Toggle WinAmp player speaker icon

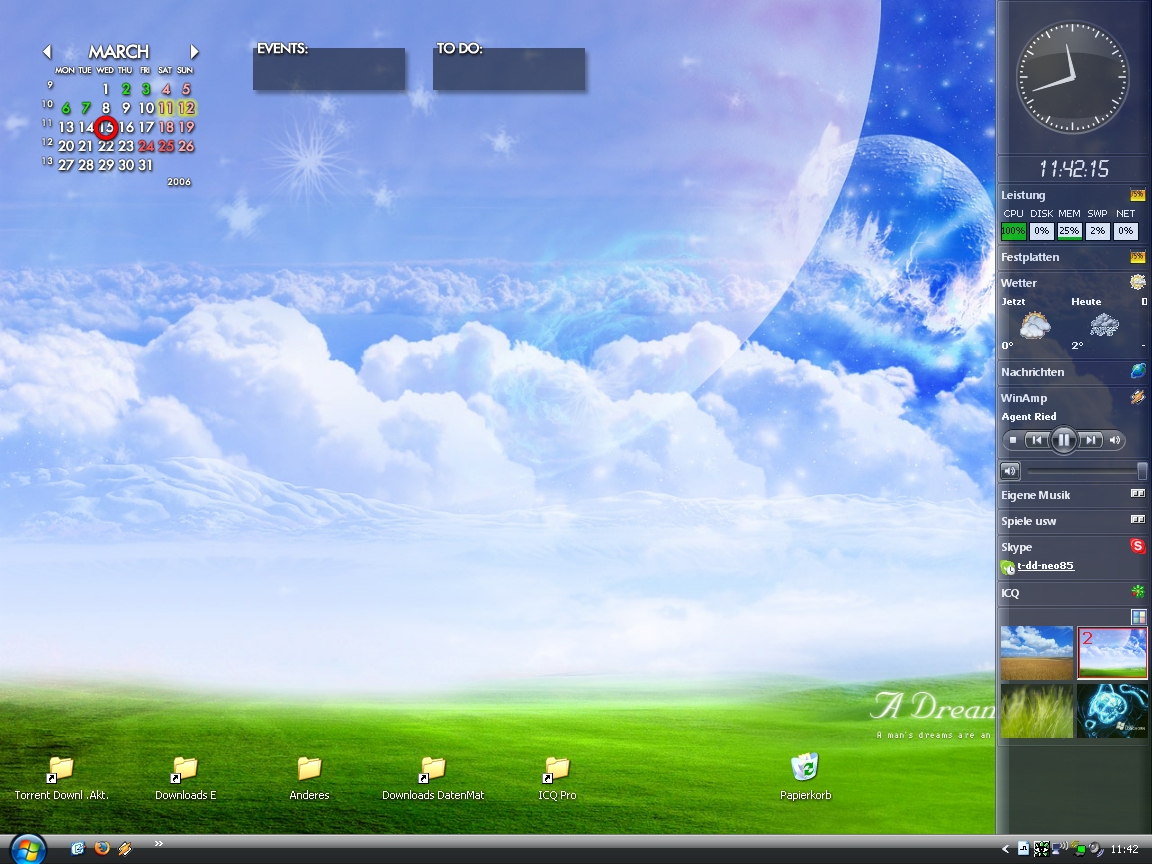pos(1115,440)
